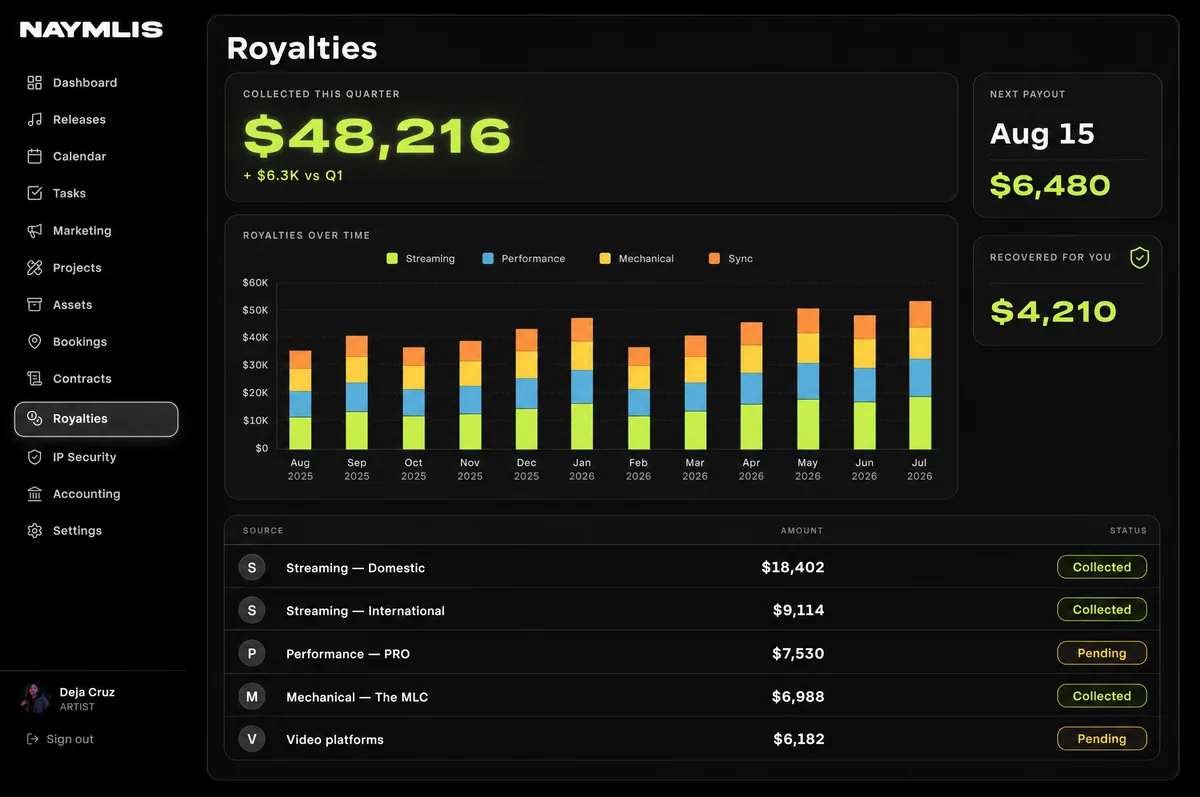Open the IP Security shield icon
The width and height of the screenshot is (1200, 797).
pos(35,457)
